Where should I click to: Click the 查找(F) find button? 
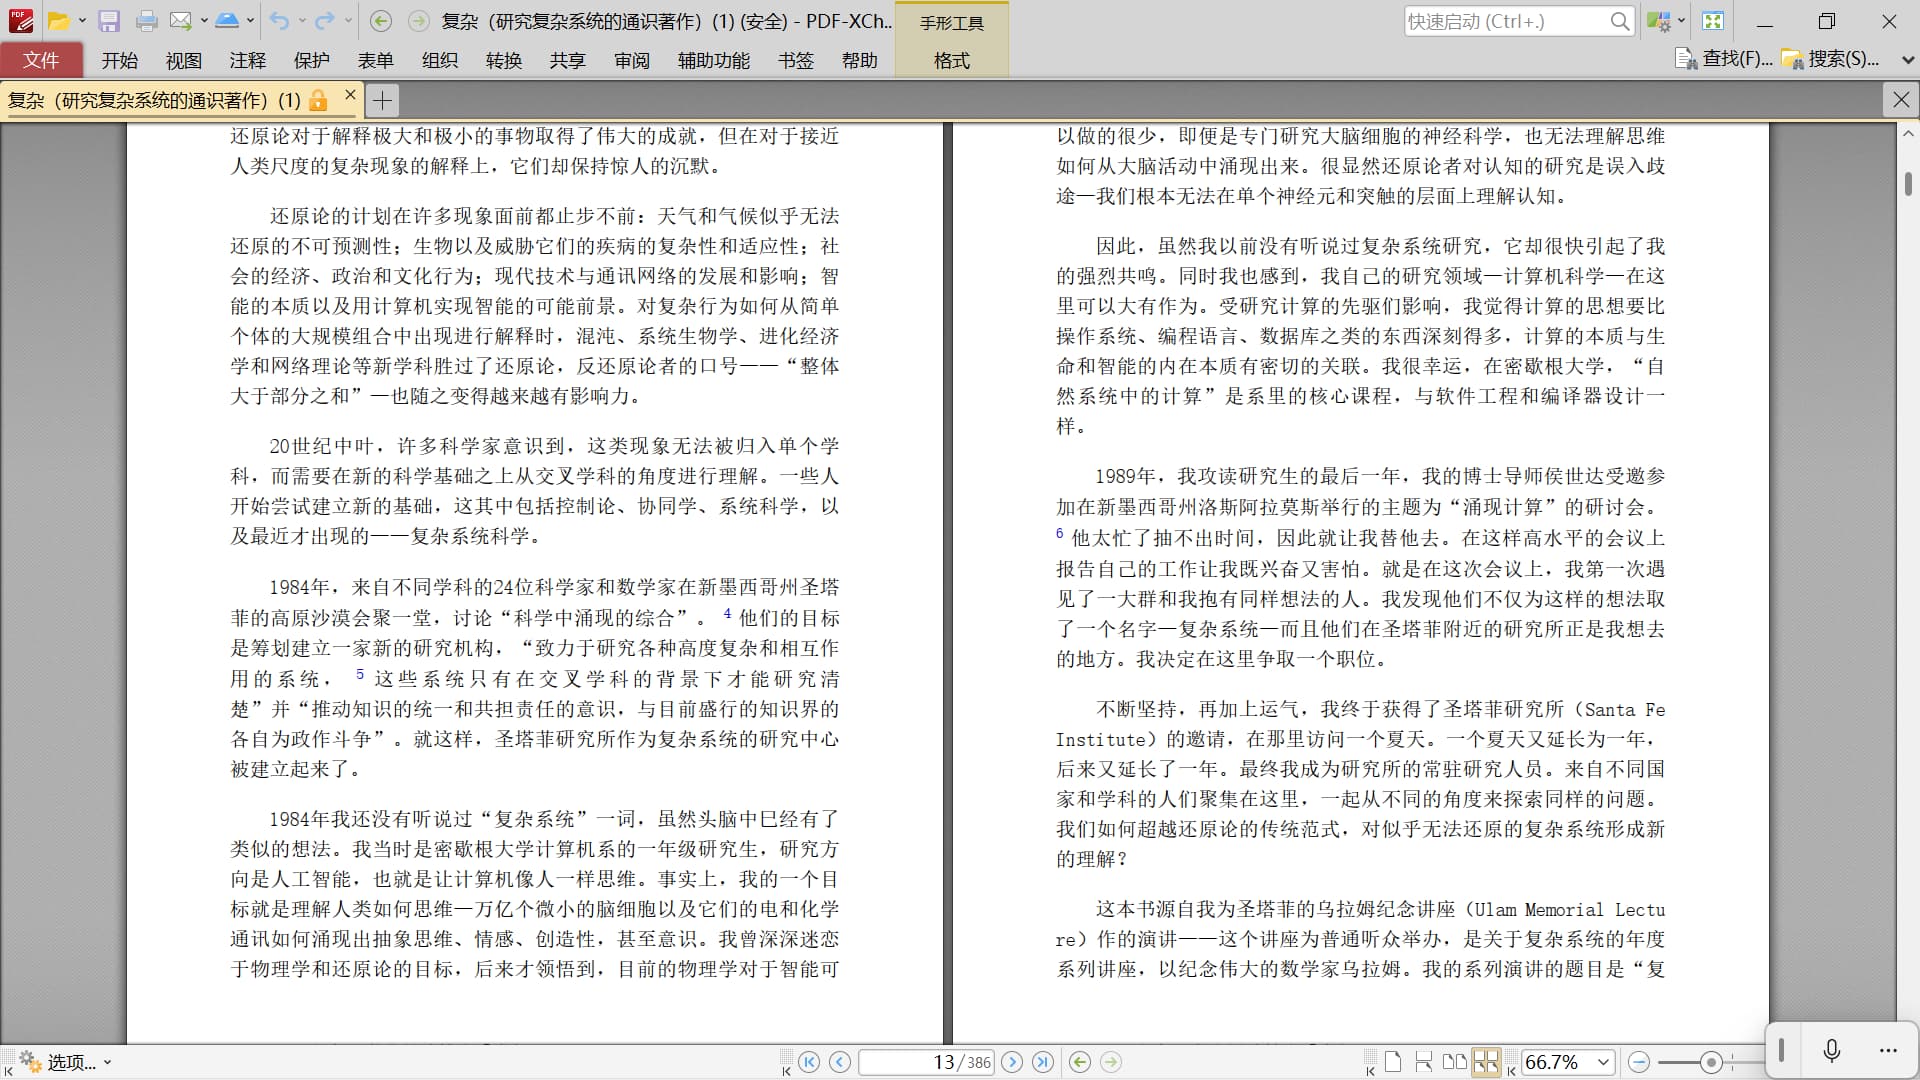(x=1724, y=59)
